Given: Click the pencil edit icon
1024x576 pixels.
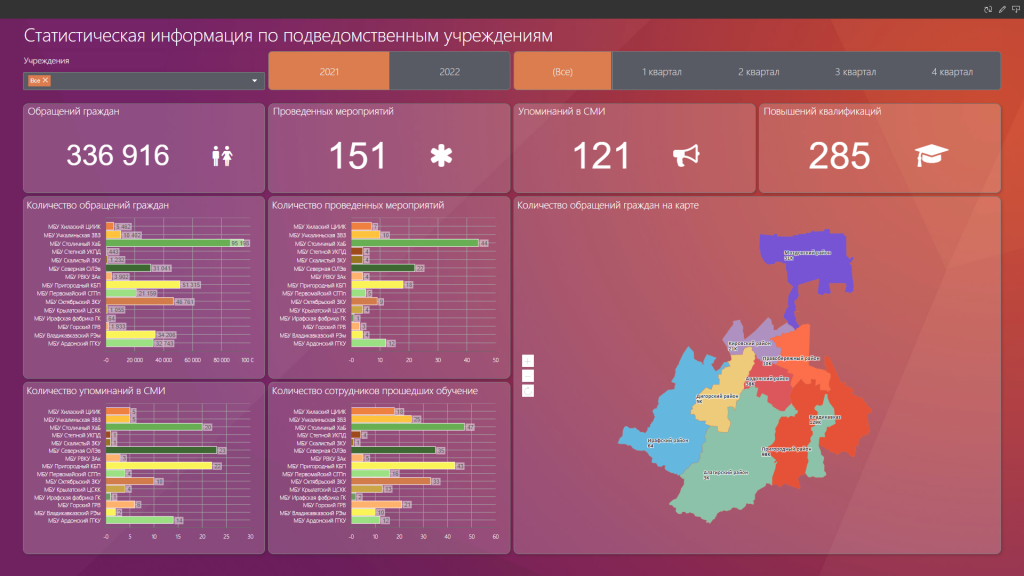Looking at the screenshot, I should pyautogui.click(x=1002, y=8).
